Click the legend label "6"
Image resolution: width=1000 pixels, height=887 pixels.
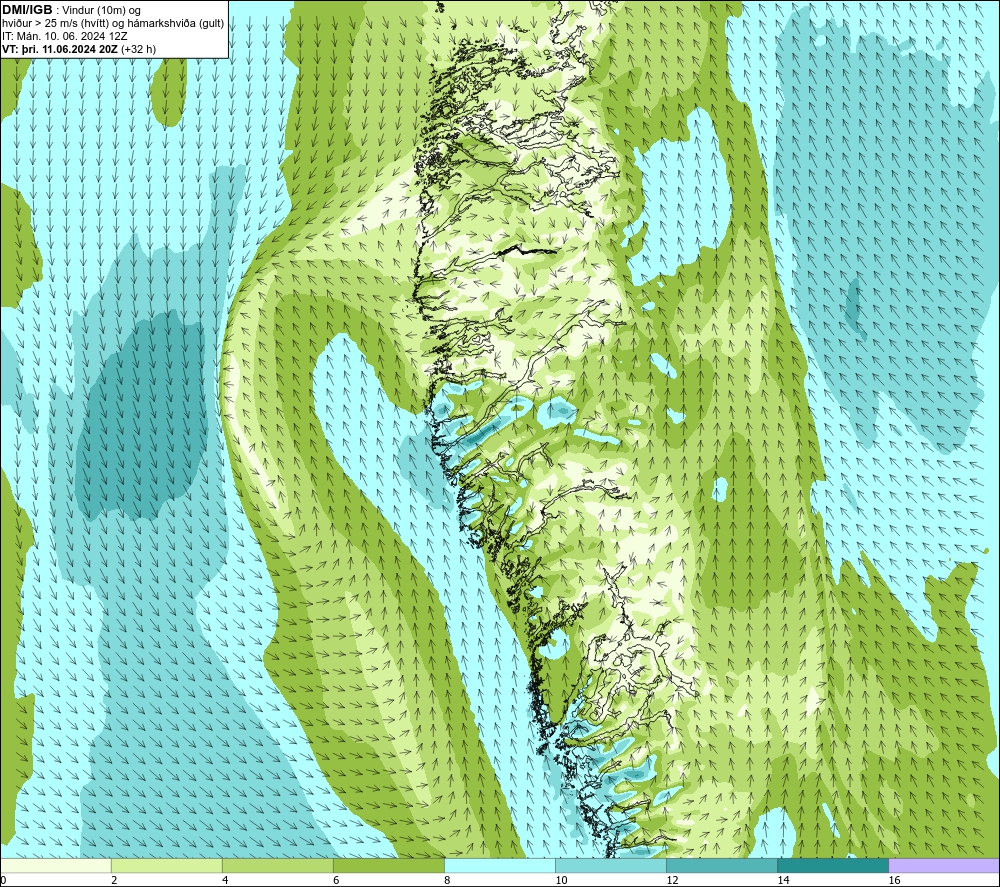(335, 881)
